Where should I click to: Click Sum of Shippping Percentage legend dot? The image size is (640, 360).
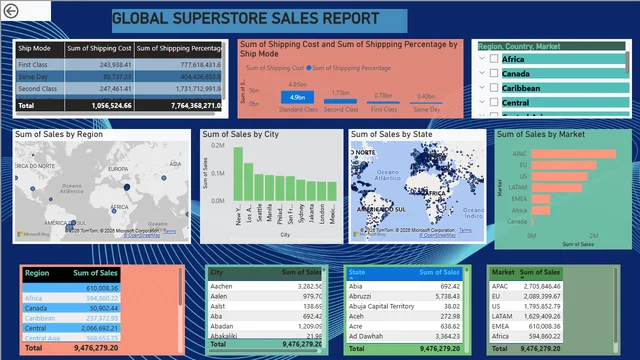309,68
